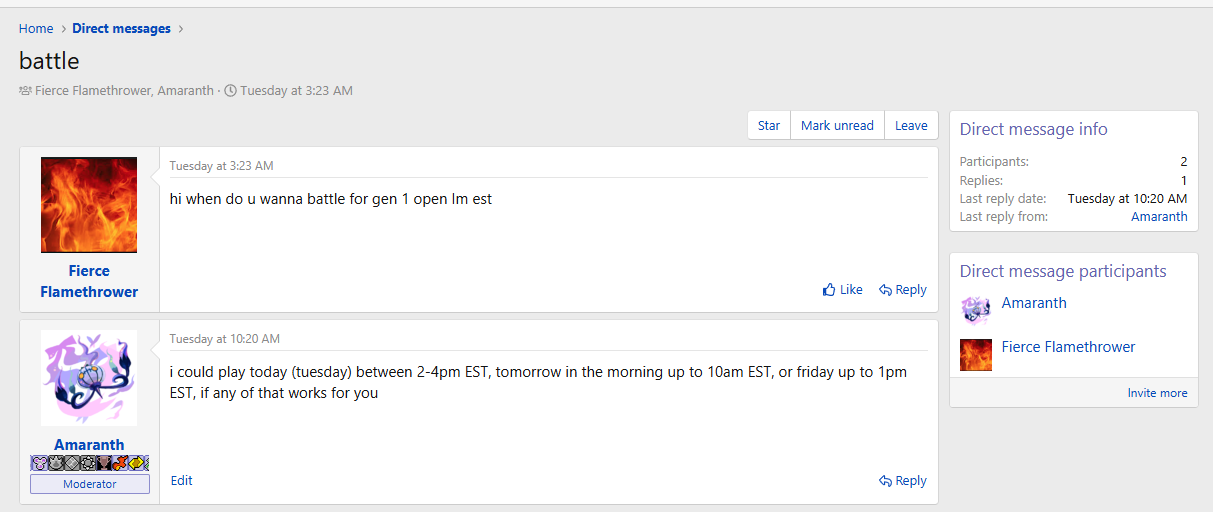This screenshot has width=1213, height=512.
Task: Leave the direct message conversation
Action: pos(911,125)
